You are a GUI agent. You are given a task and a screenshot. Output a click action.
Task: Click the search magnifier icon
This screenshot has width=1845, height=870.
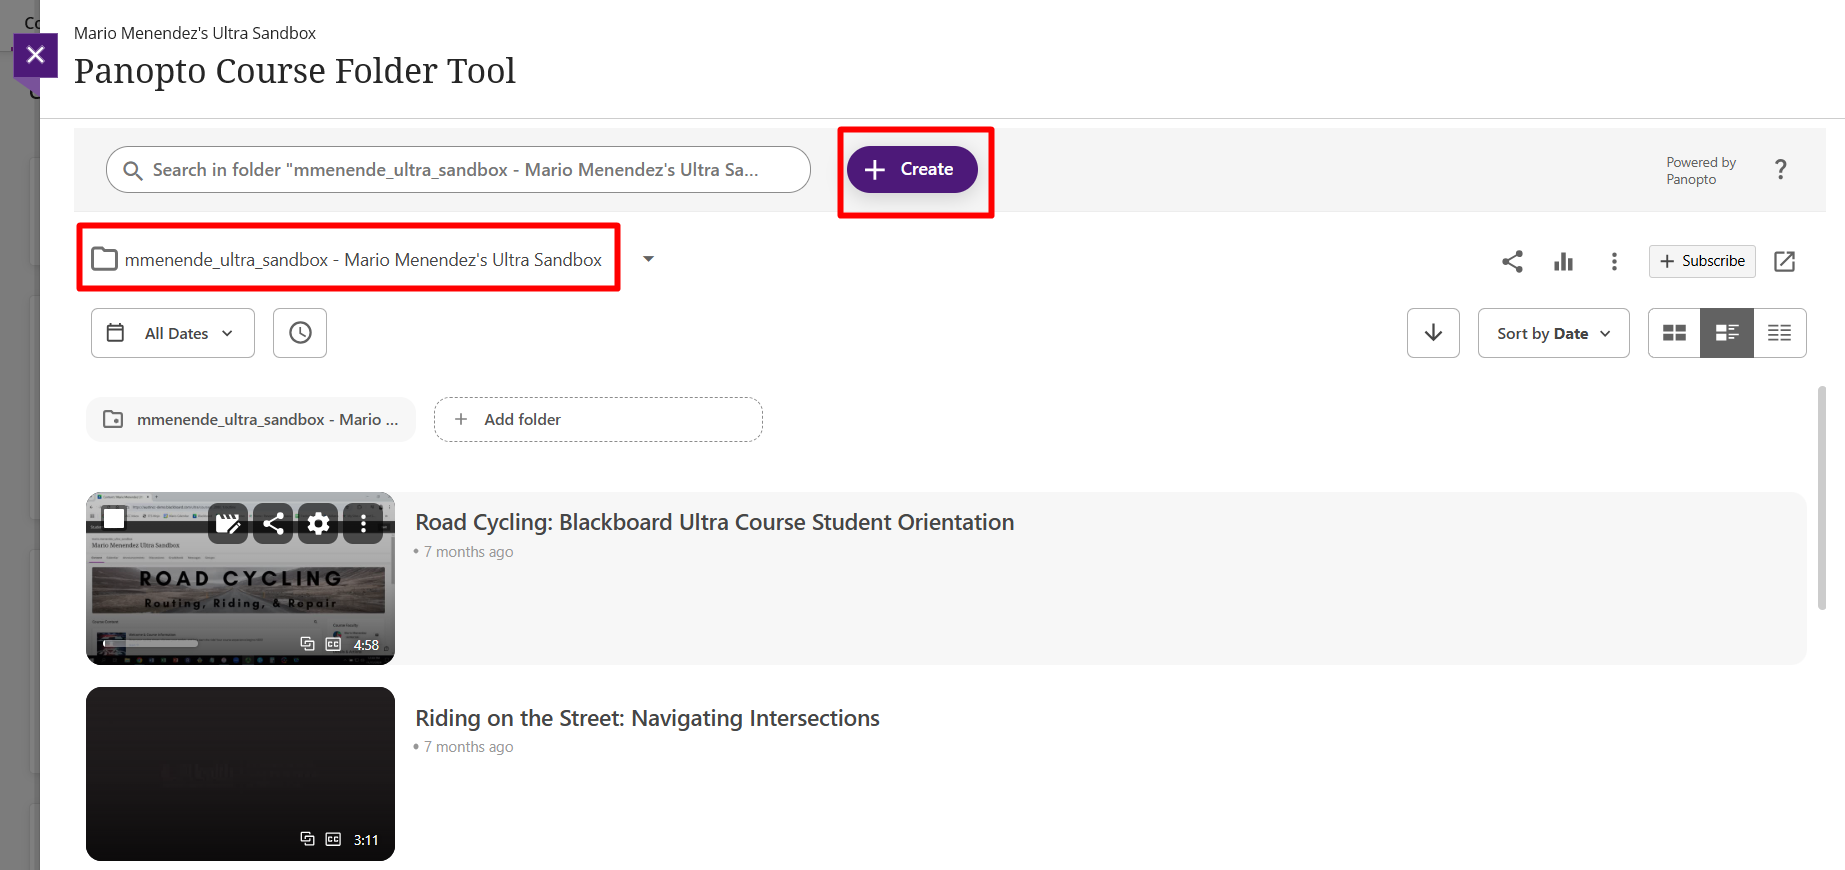(132, 171)
